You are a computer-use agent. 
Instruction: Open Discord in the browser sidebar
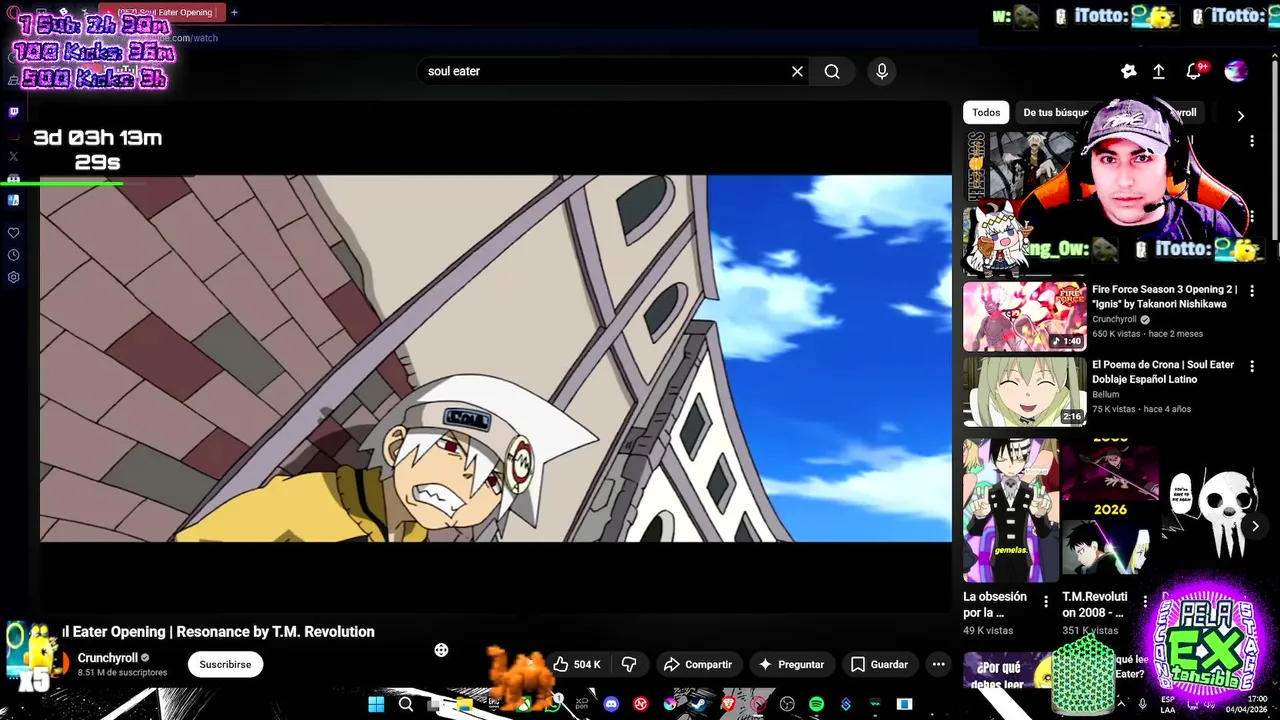pyautogui.click(x=13, y=178)
